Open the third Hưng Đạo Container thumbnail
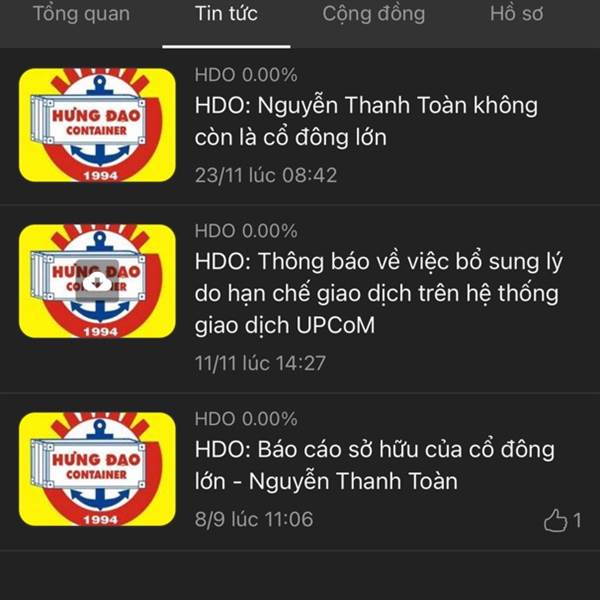The image size is (600, 600). [97, 469]
